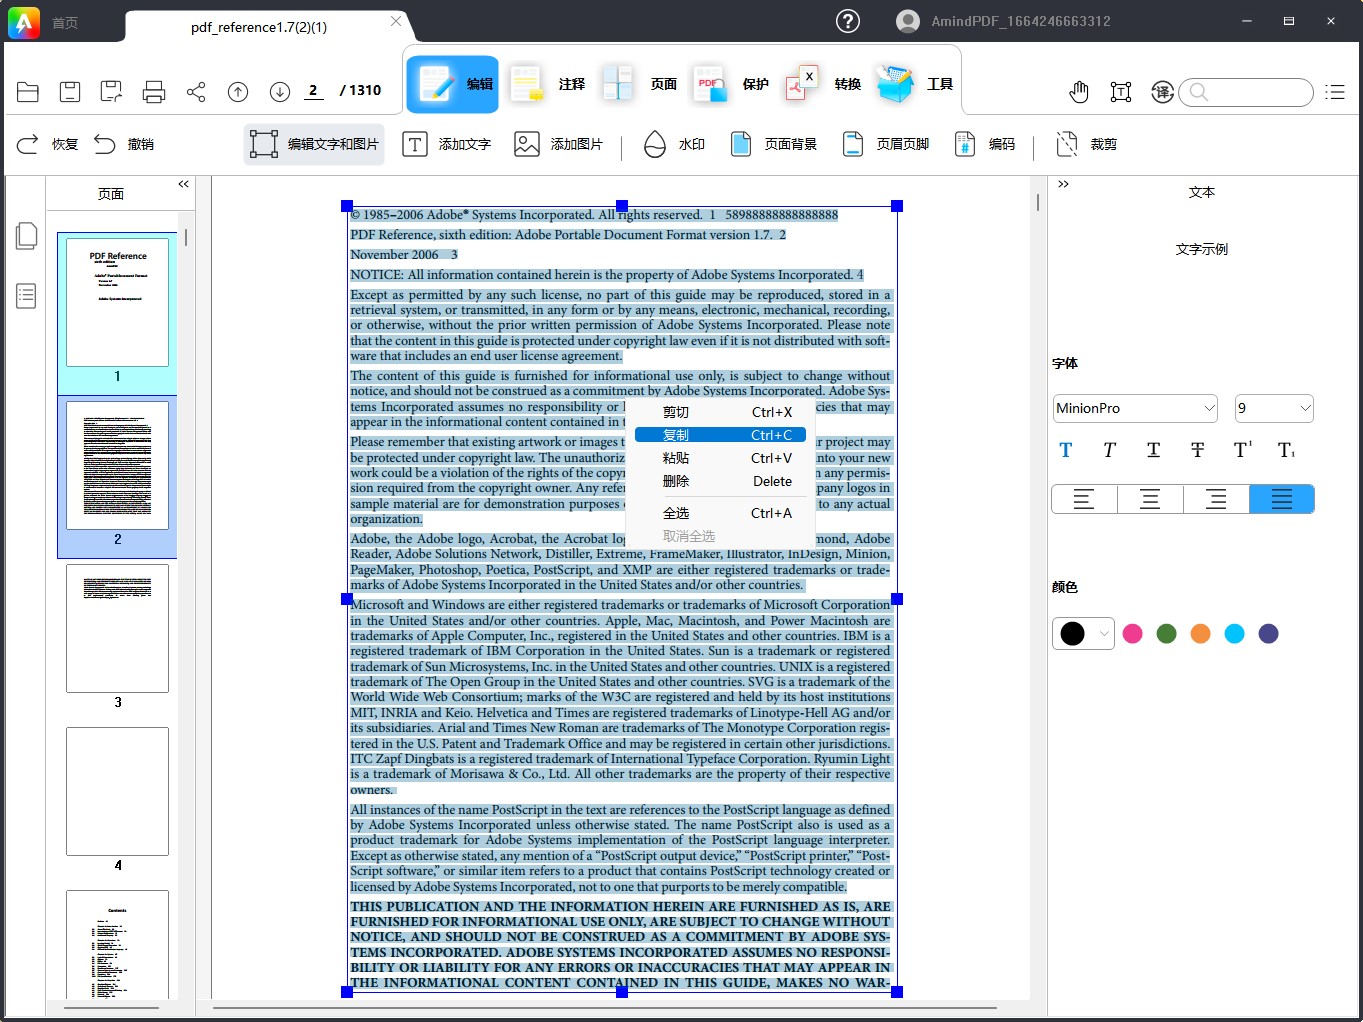
Task: Toggle the underline T text style
Action: (1153, 450)
